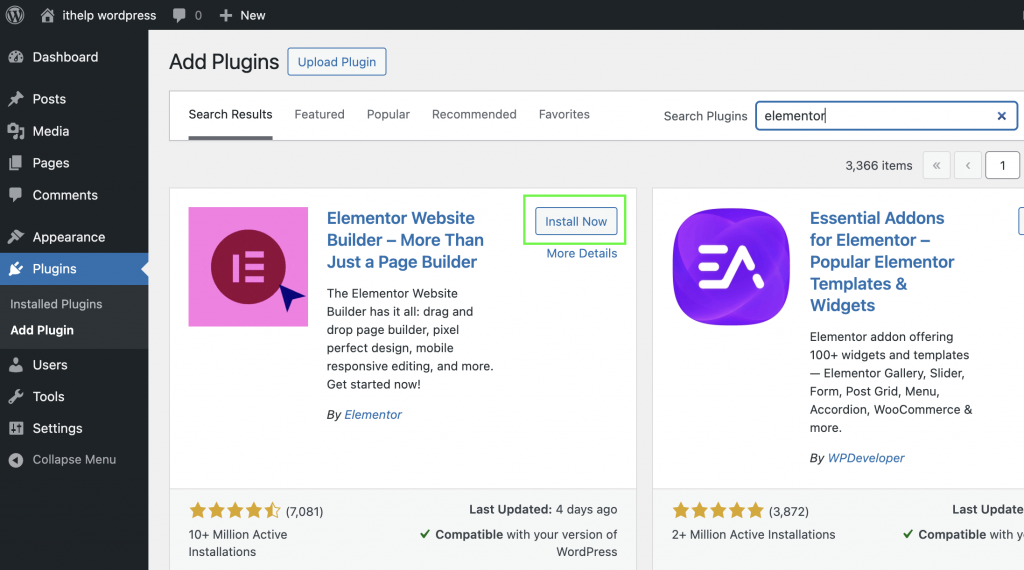Open the New content menu
Viewport: 1024px width, 570px height.
(242, 15)
